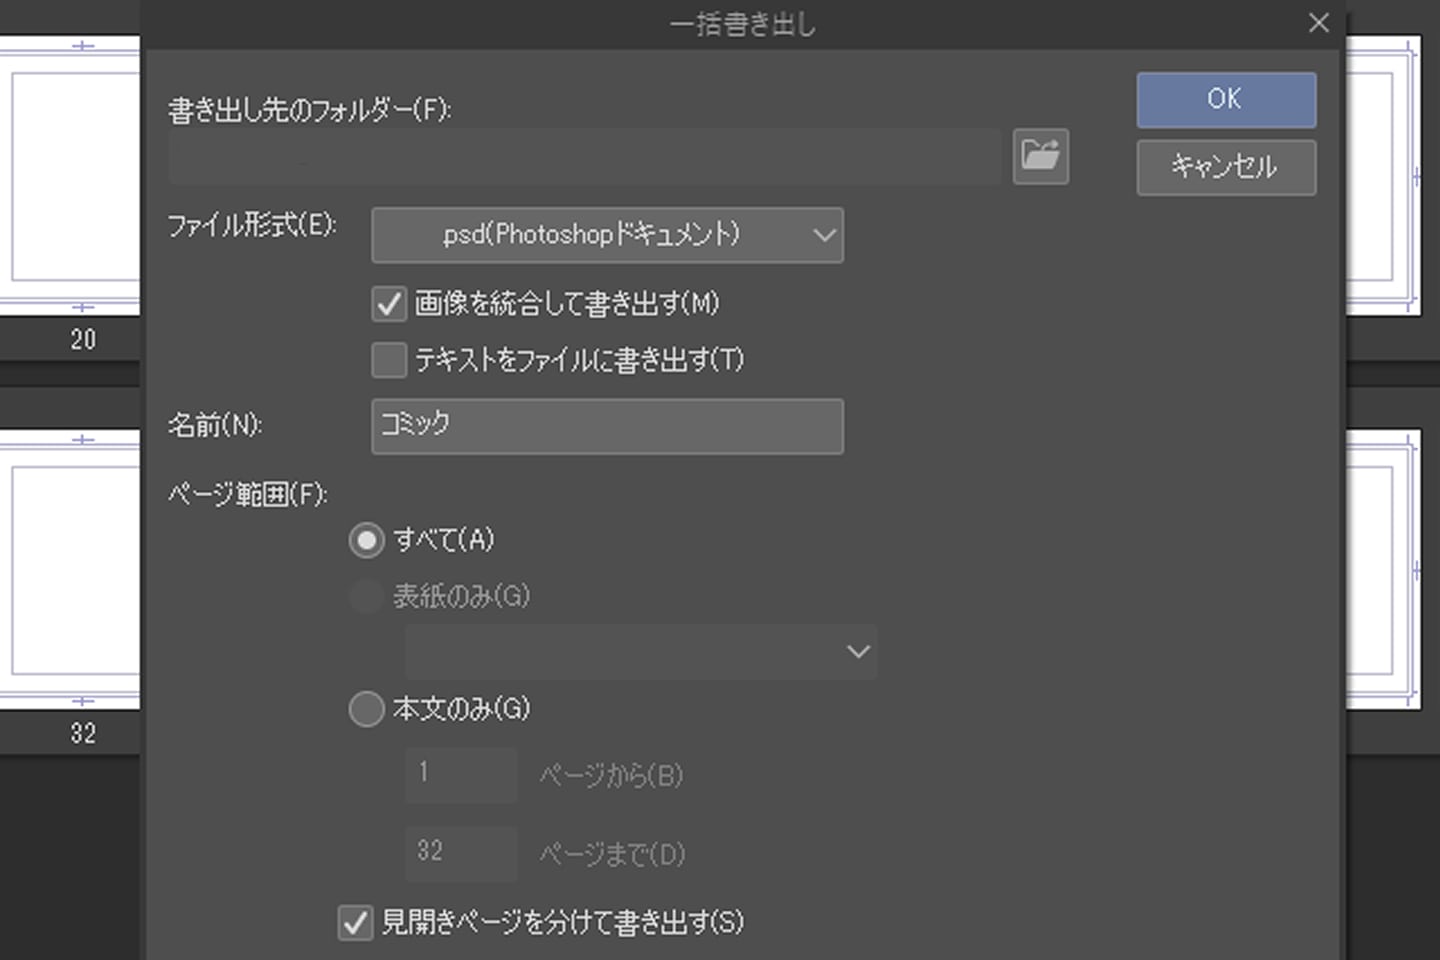Enable 画像を統合して書き出す option

[x=389, y=304]
